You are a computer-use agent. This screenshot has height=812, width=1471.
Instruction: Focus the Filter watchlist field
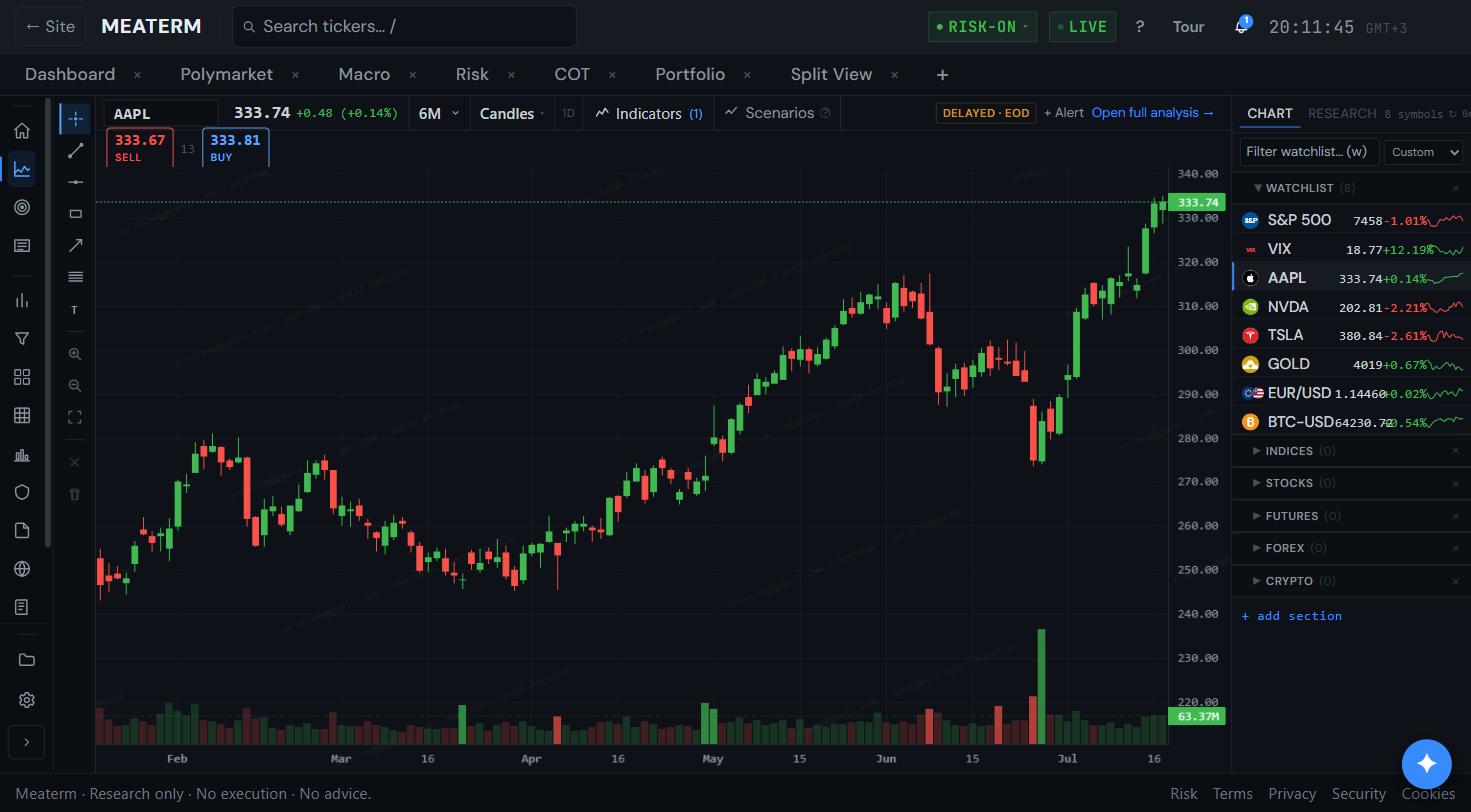tap(1310, 152)
